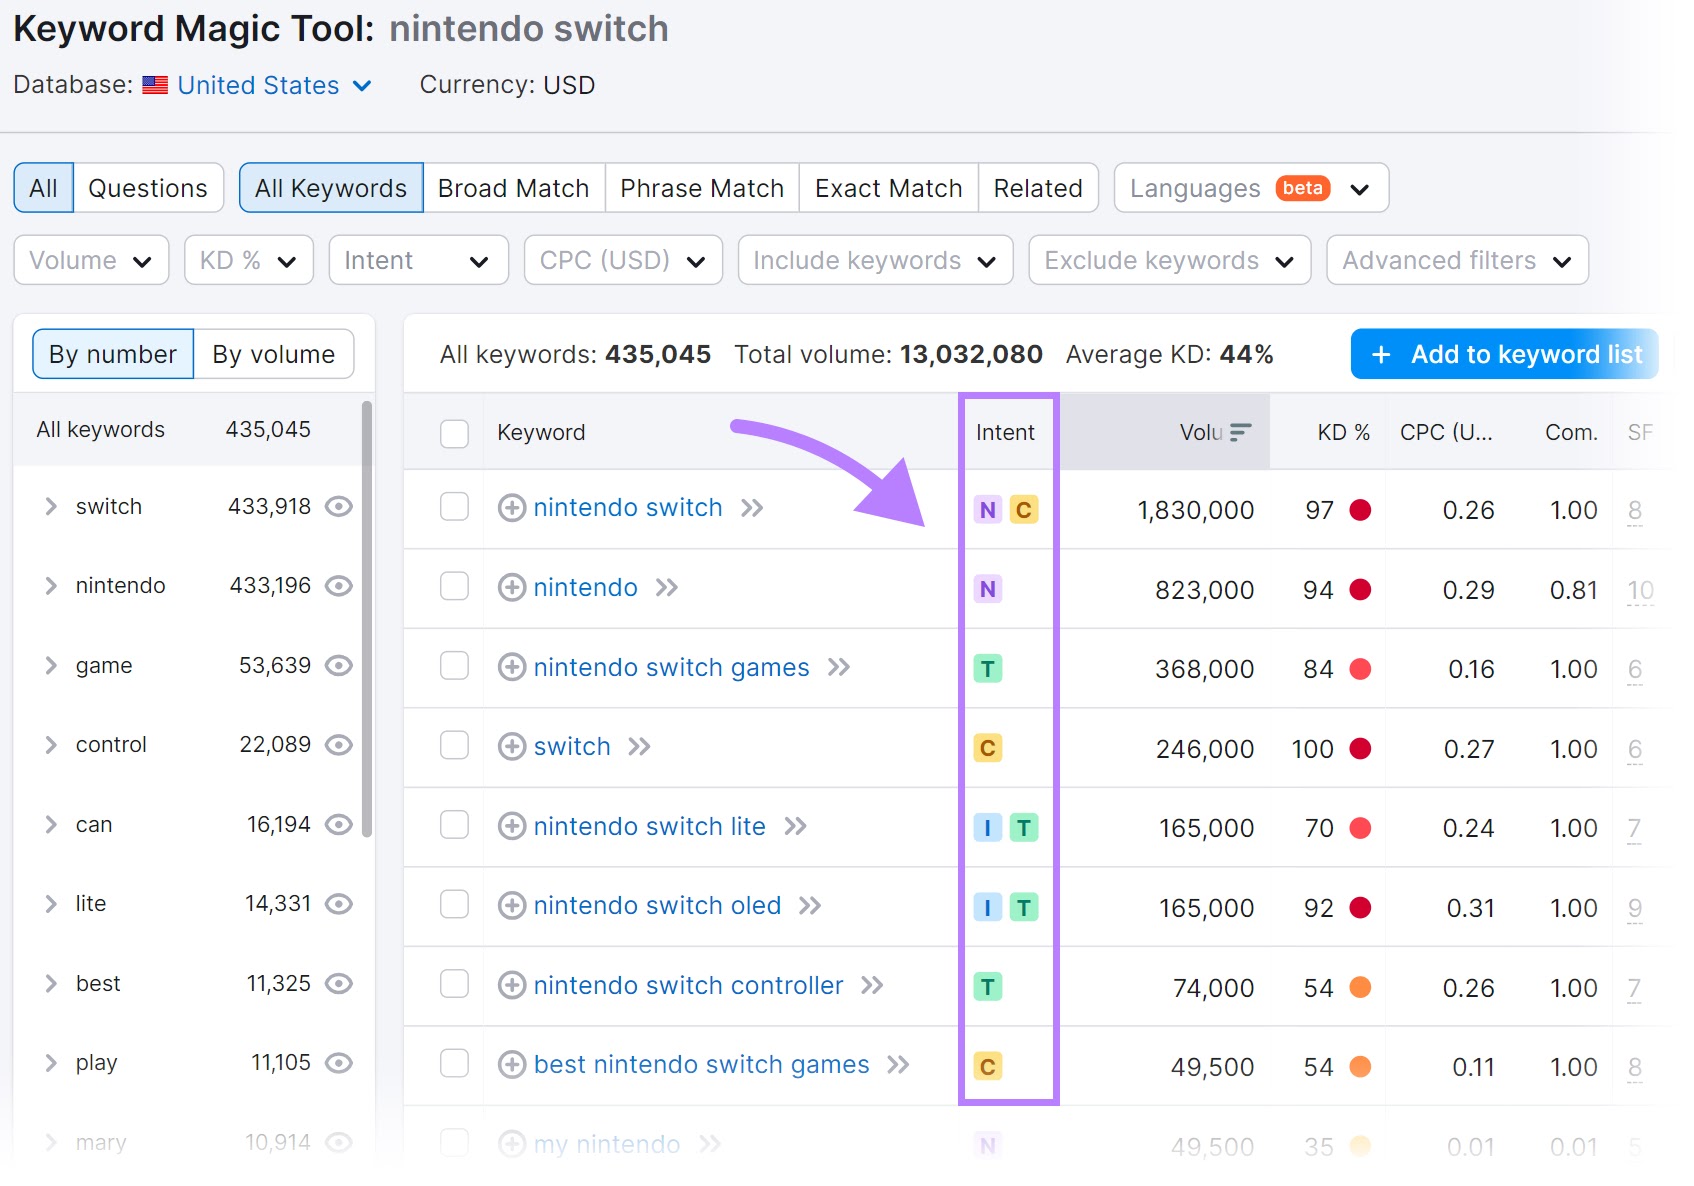The width and height of the screenshot is (1694, 1186).
Task: Open the KD % filter dropdown
Action: (x=249, y=261)
